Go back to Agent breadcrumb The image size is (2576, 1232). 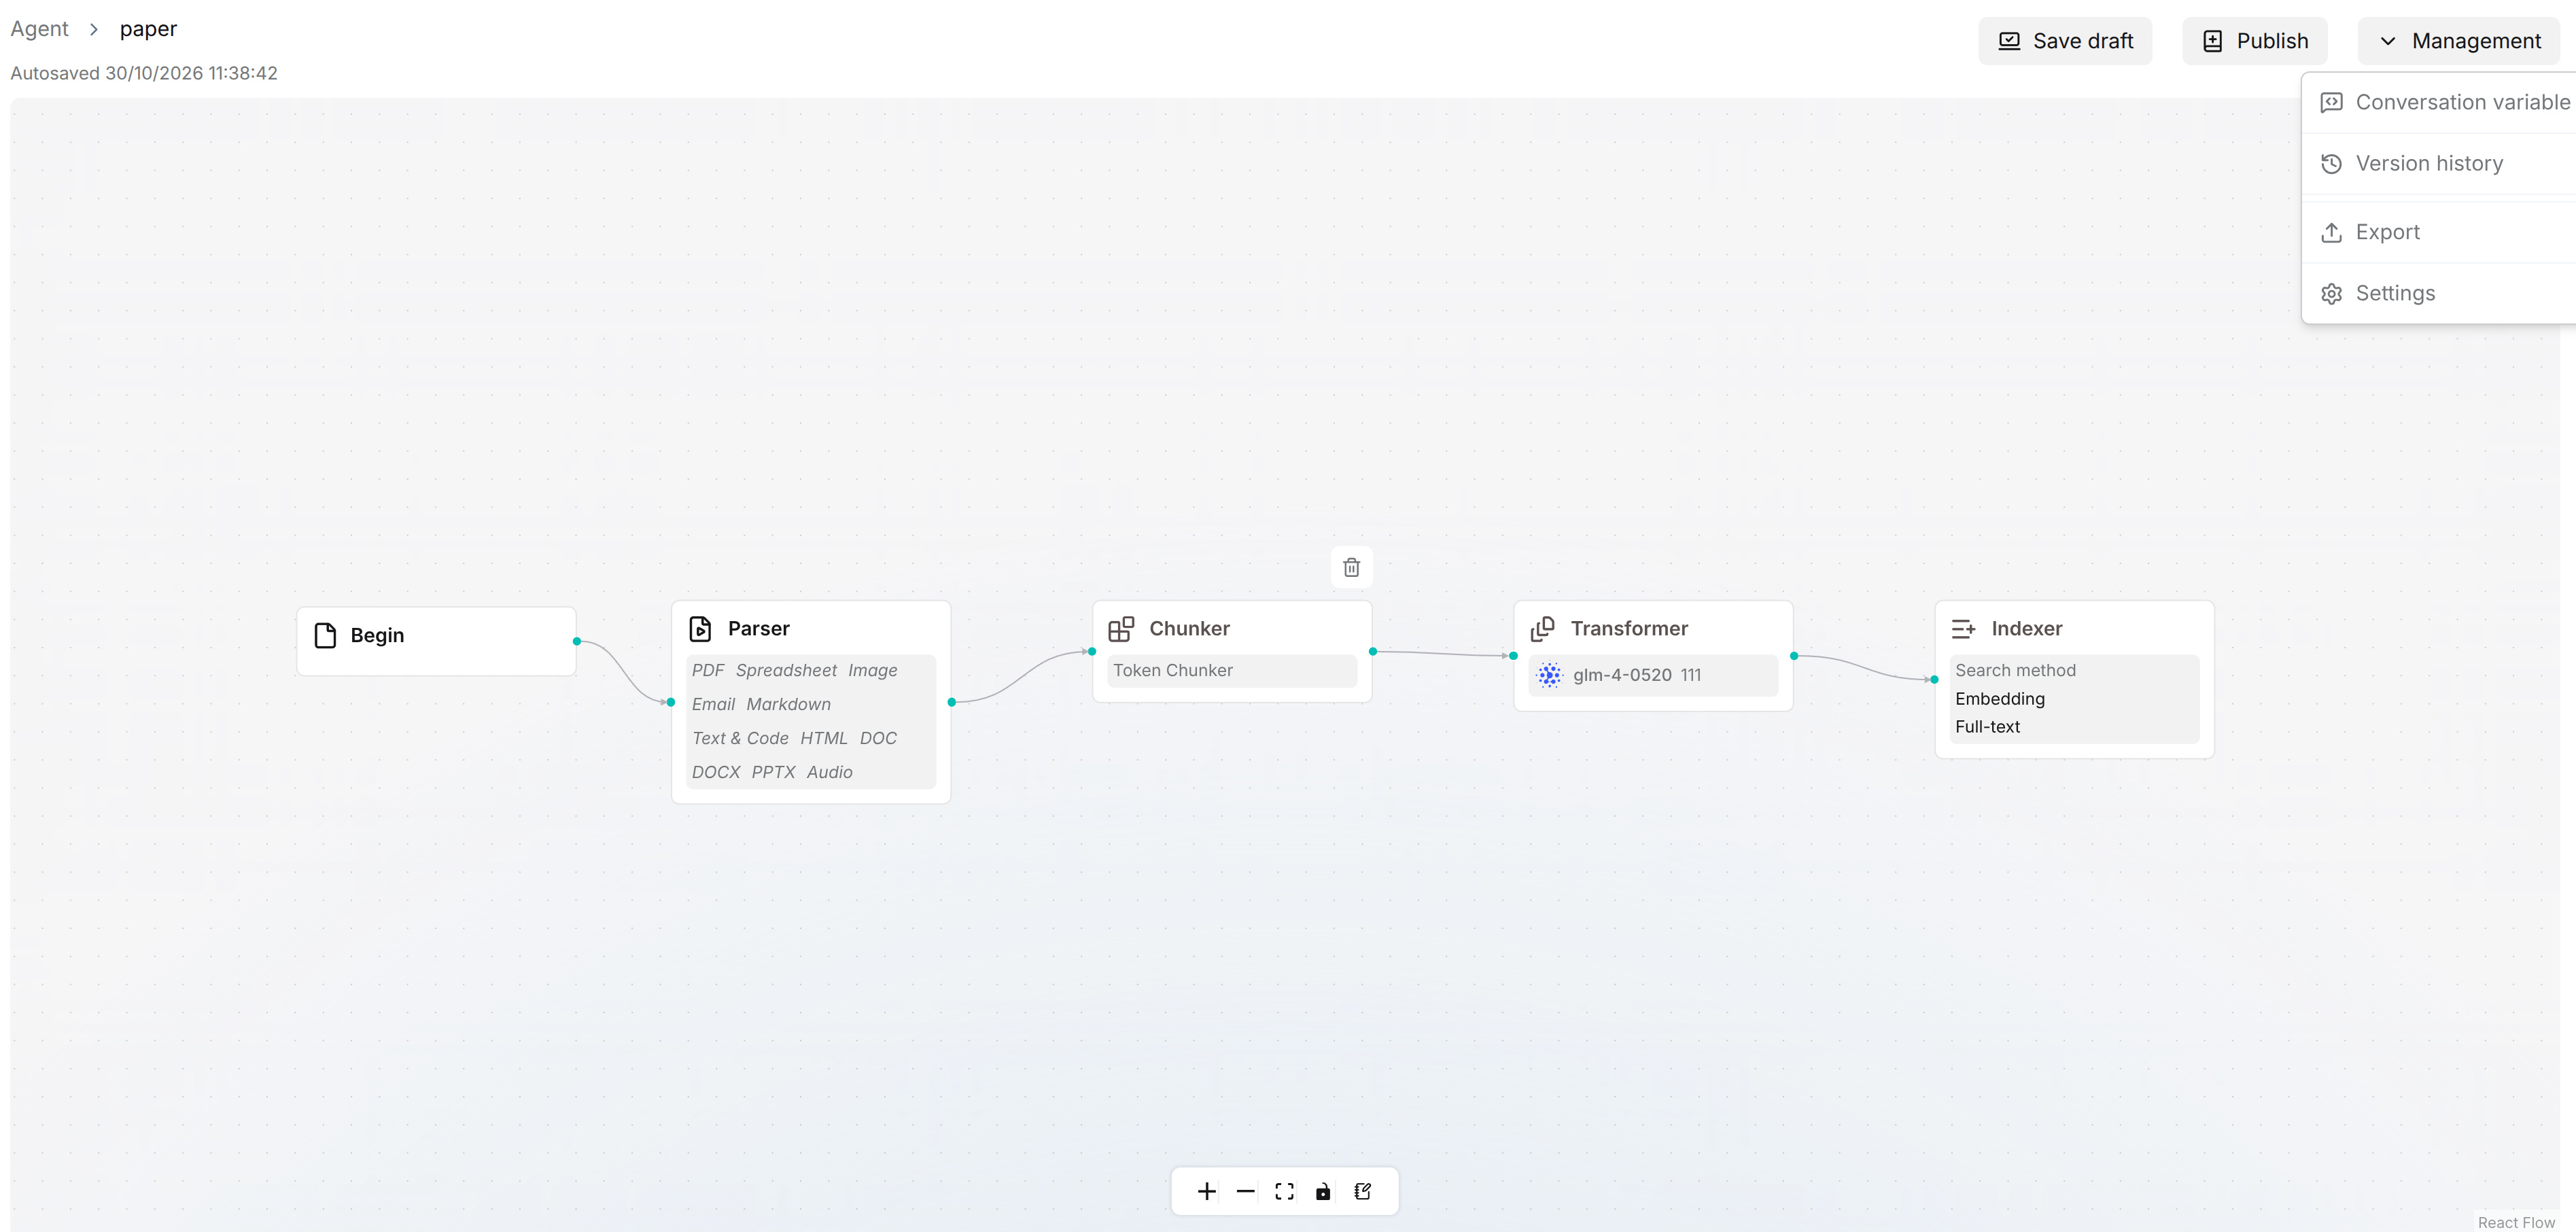coord(39,28)
